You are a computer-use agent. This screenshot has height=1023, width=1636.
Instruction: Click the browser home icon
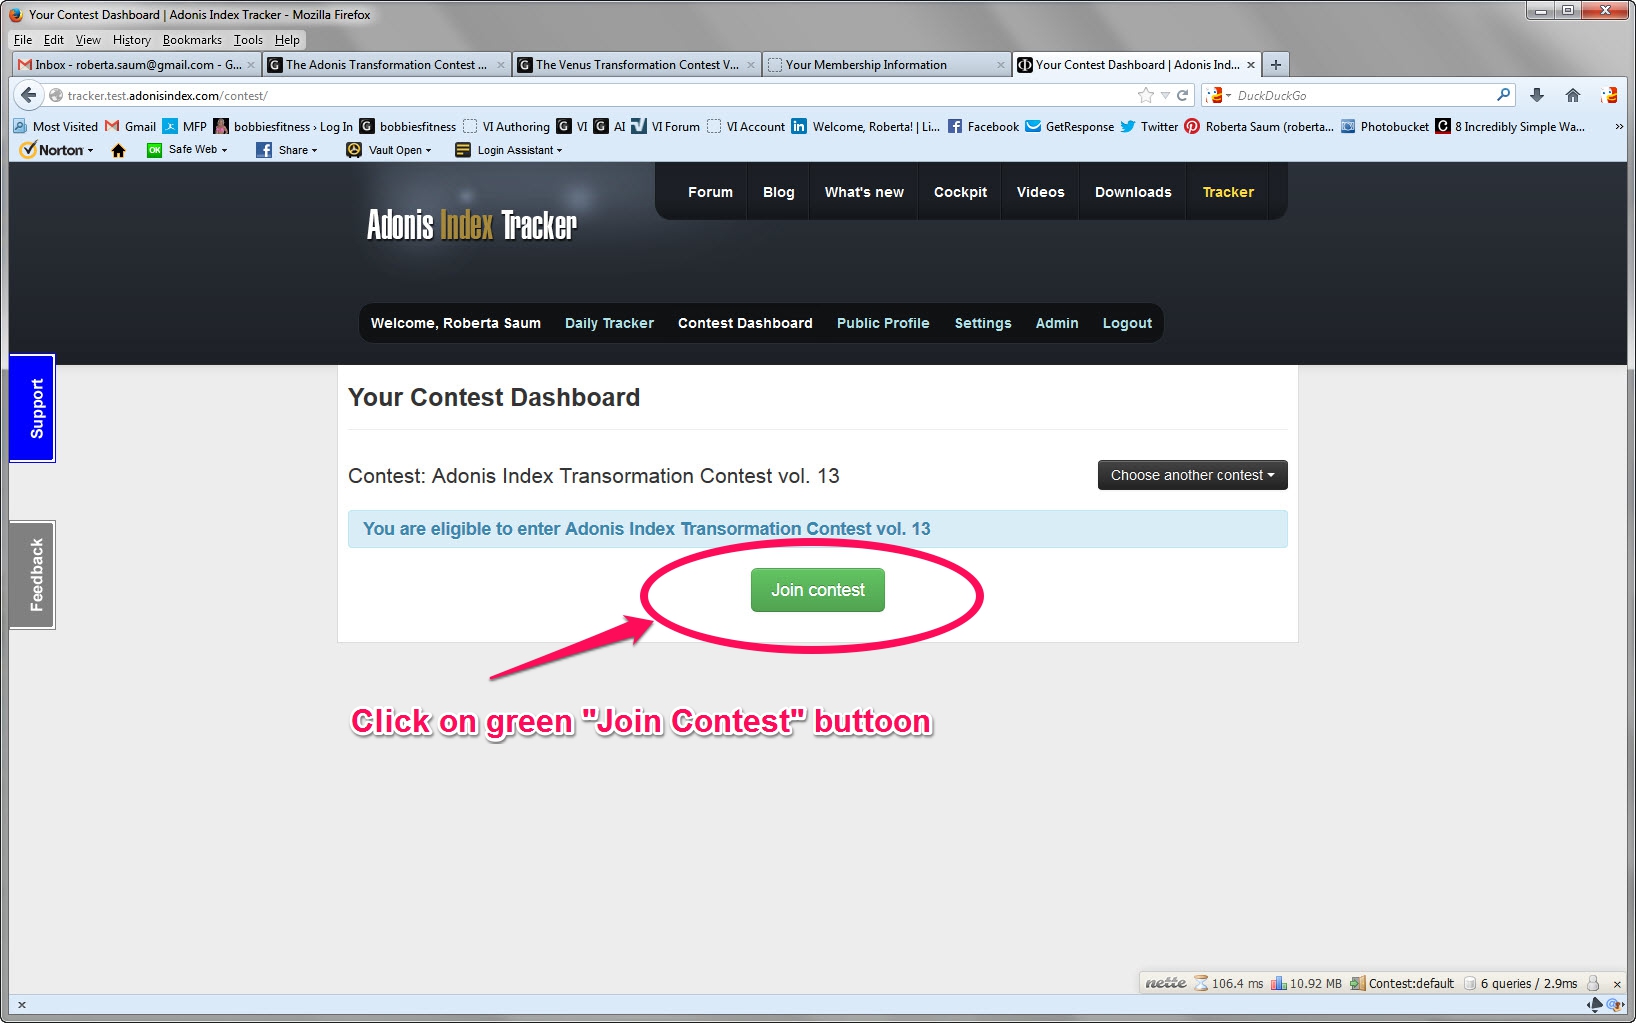click(1573, 95)
